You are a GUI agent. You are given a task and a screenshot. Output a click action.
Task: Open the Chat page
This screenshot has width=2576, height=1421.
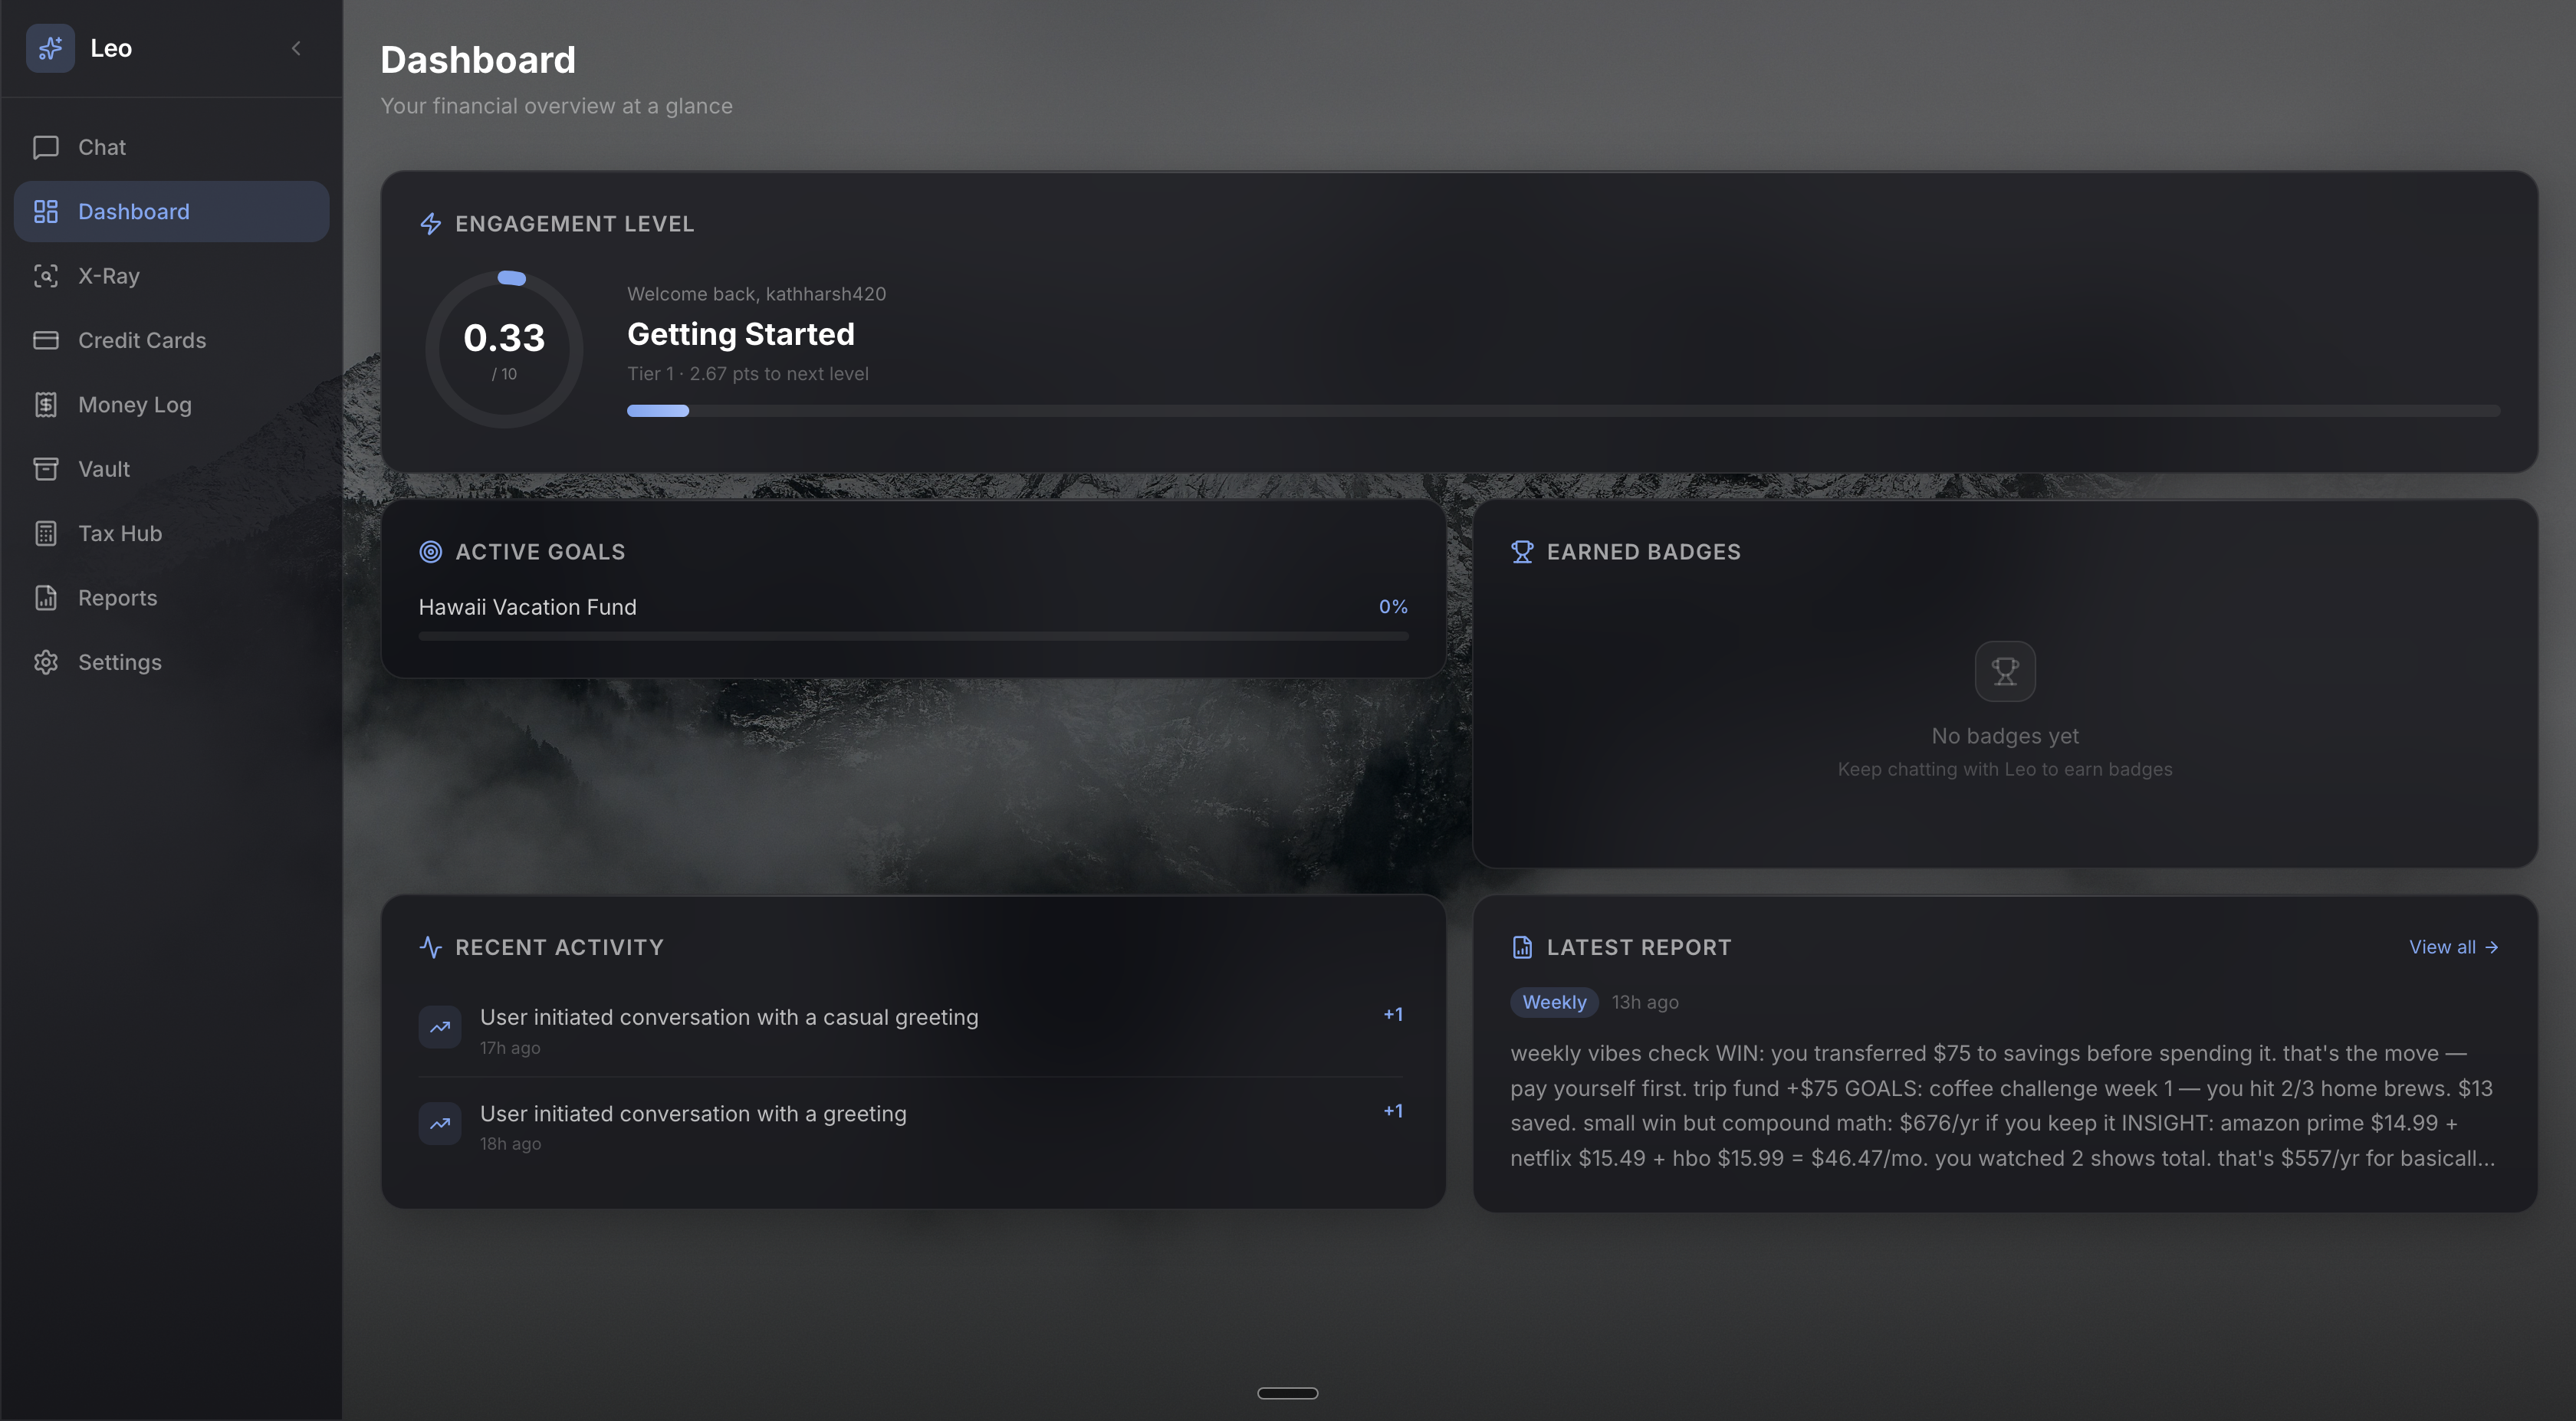tap(102, 147)
